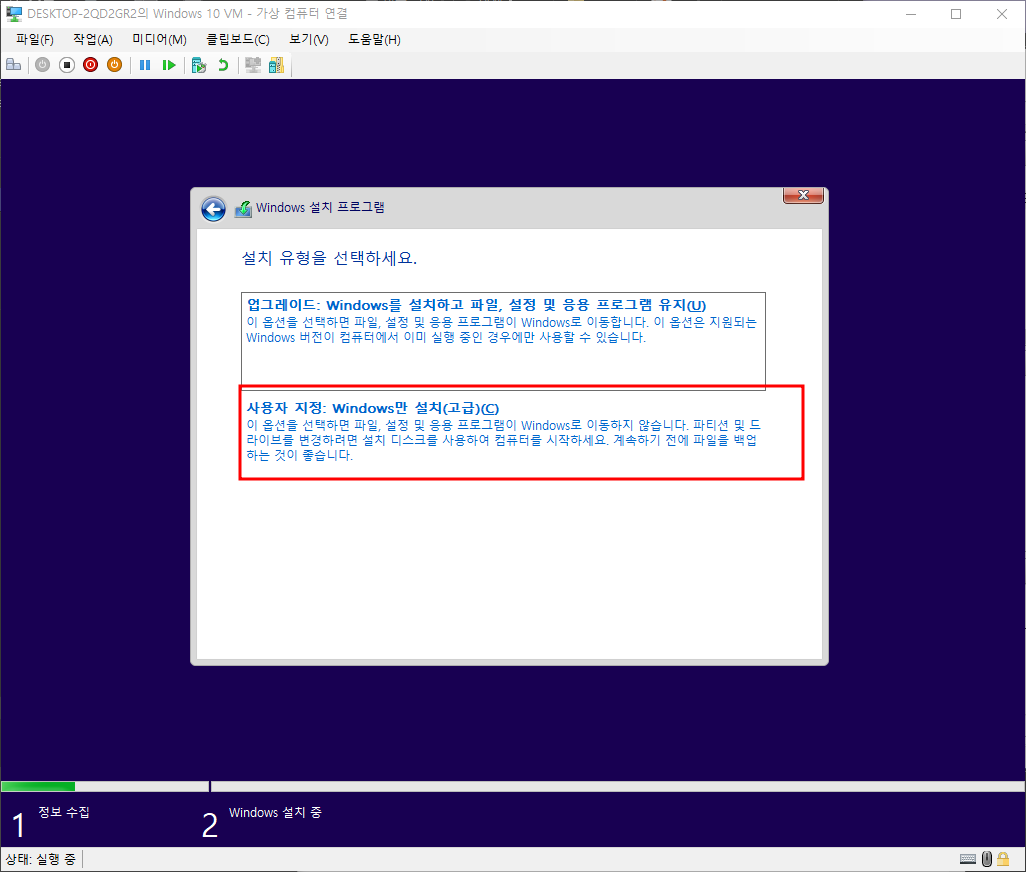Click the server with folder toolbar icon
Image resolution: width=1026 pixels, height=872 pixels.
click(276, 65)
